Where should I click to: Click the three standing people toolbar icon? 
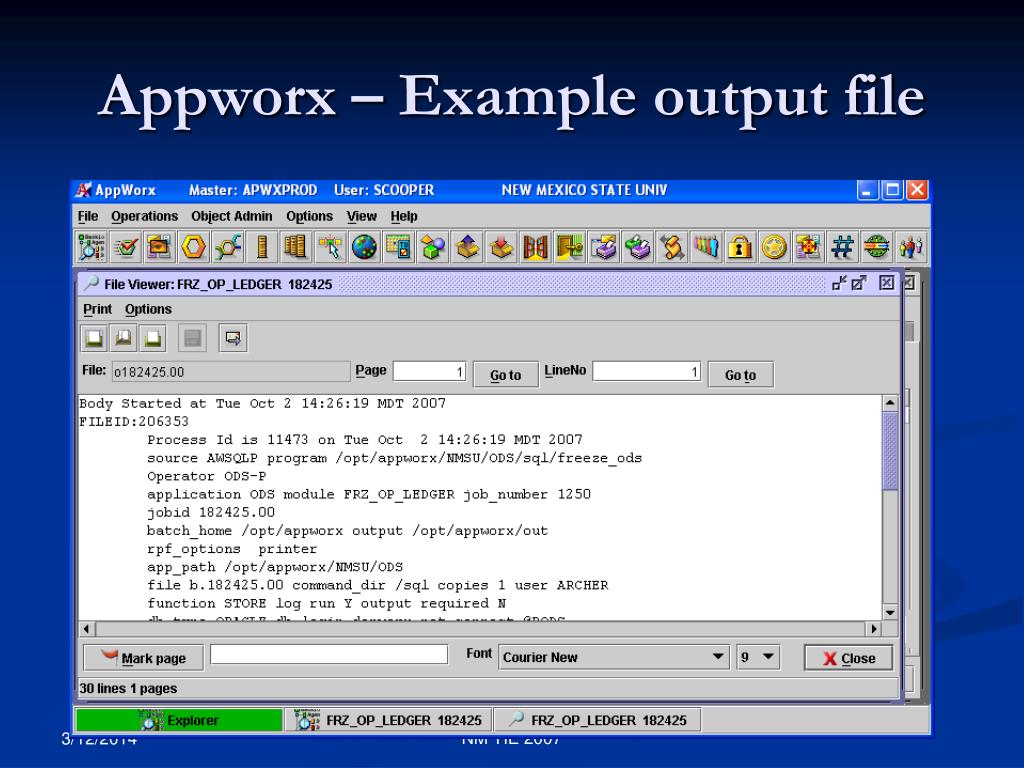pos(910,248)
